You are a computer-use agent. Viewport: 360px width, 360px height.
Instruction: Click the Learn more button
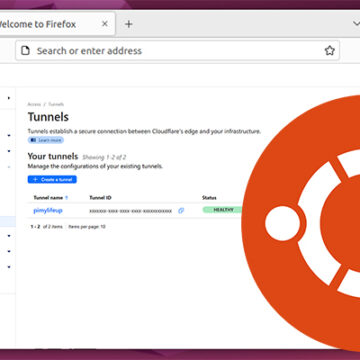click(x=46, y=140)
